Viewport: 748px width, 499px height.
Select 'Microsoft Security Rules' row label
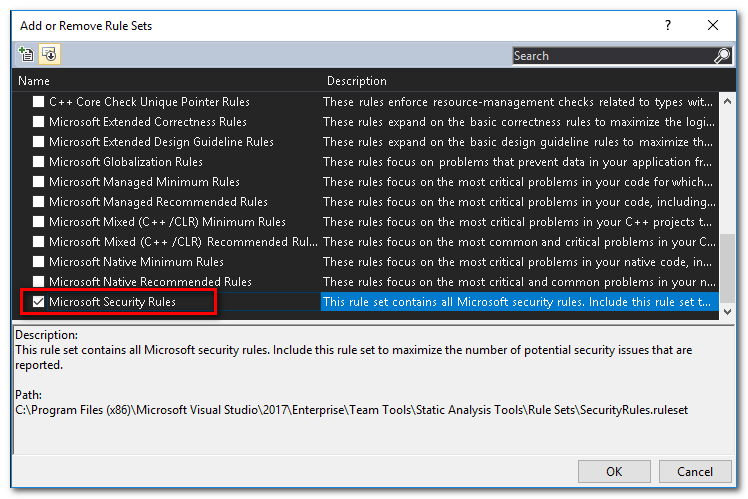tap(113, 301)
